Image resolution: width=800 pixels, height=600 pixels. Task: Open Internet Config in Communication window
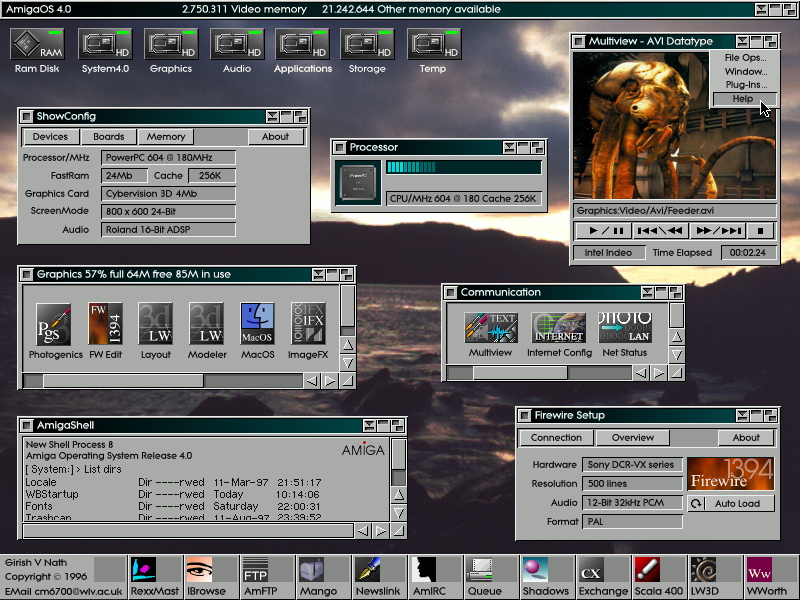click(x=558, y=328)
